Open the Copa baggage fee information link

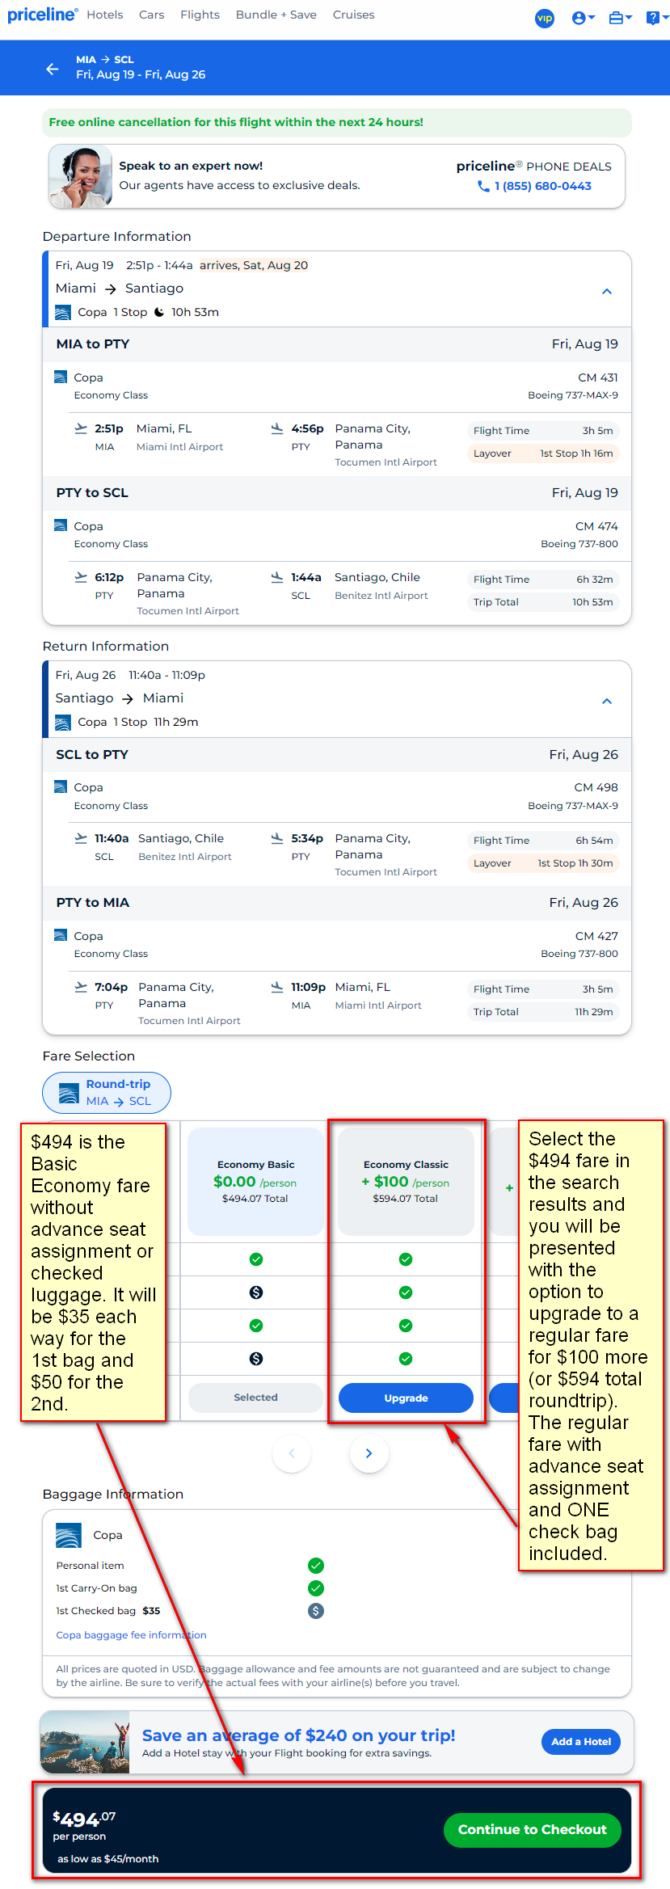coord(131,1635)
